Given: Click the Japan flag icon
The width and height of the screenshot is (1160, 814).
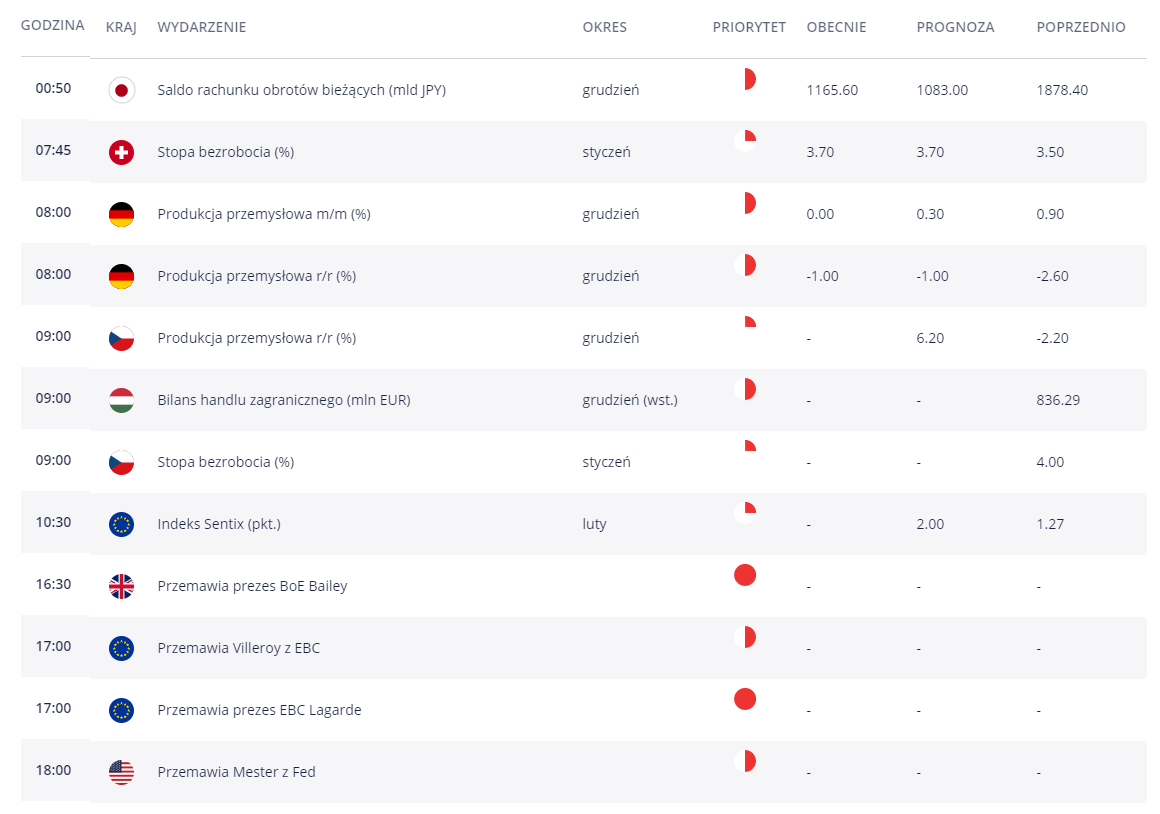Looking at the screenshot, I should pos(121,90).
